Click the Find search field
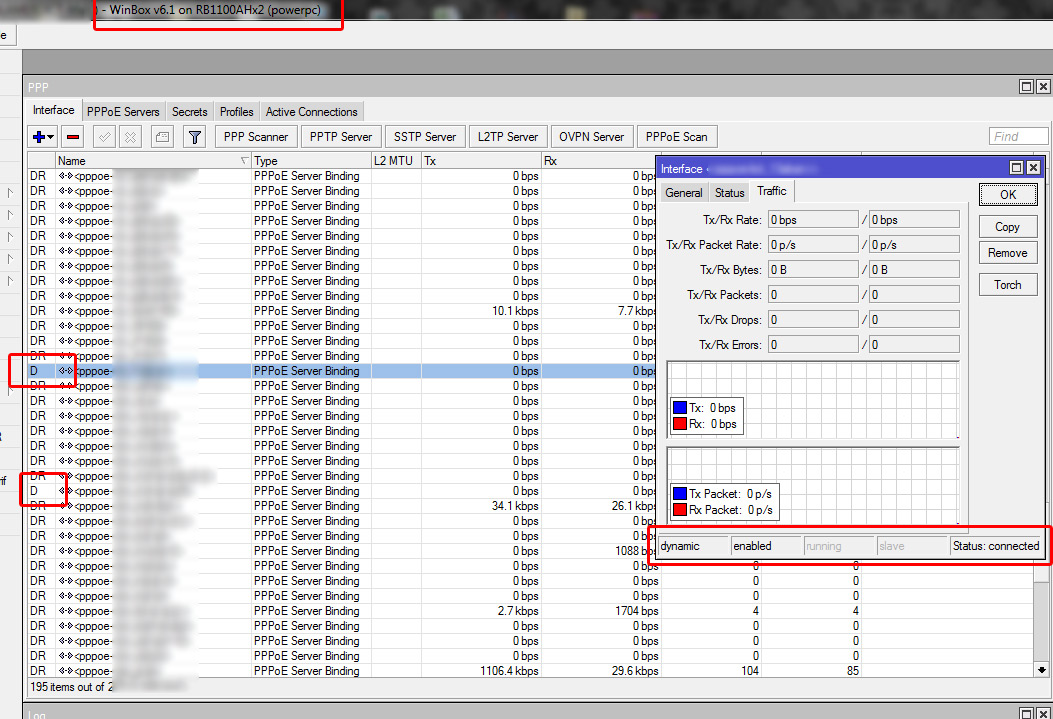This screenshot has width=1053, height=719. click(x=1018, y=137)
